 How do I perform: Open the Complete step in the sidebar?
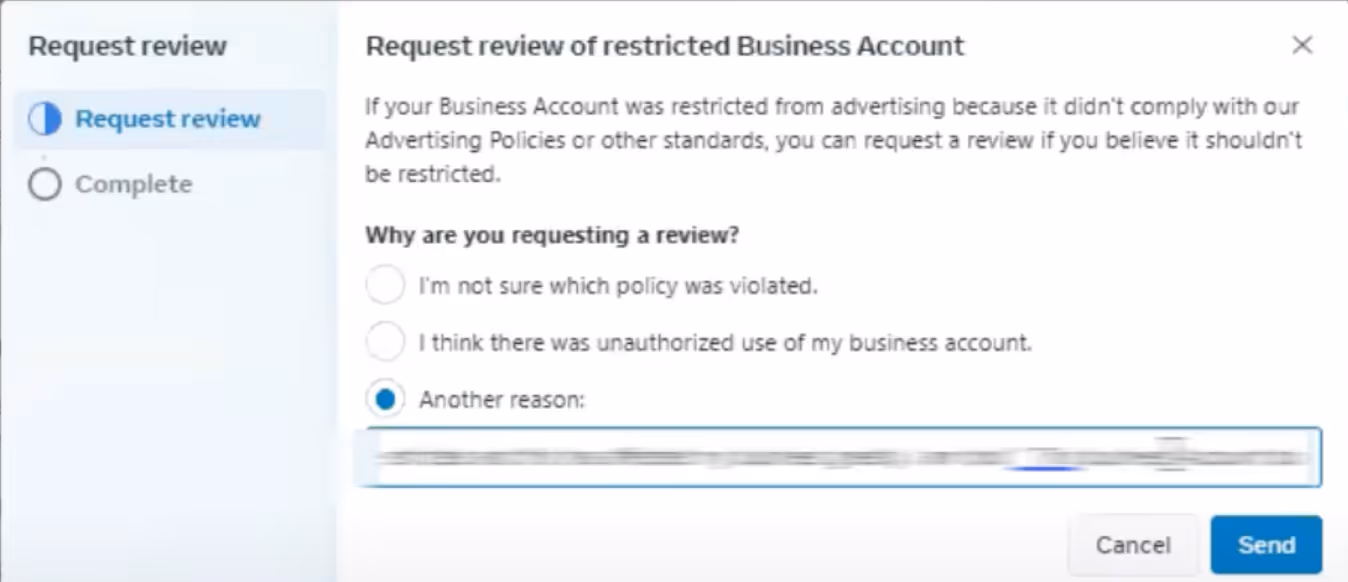click(x=133, y=183)
